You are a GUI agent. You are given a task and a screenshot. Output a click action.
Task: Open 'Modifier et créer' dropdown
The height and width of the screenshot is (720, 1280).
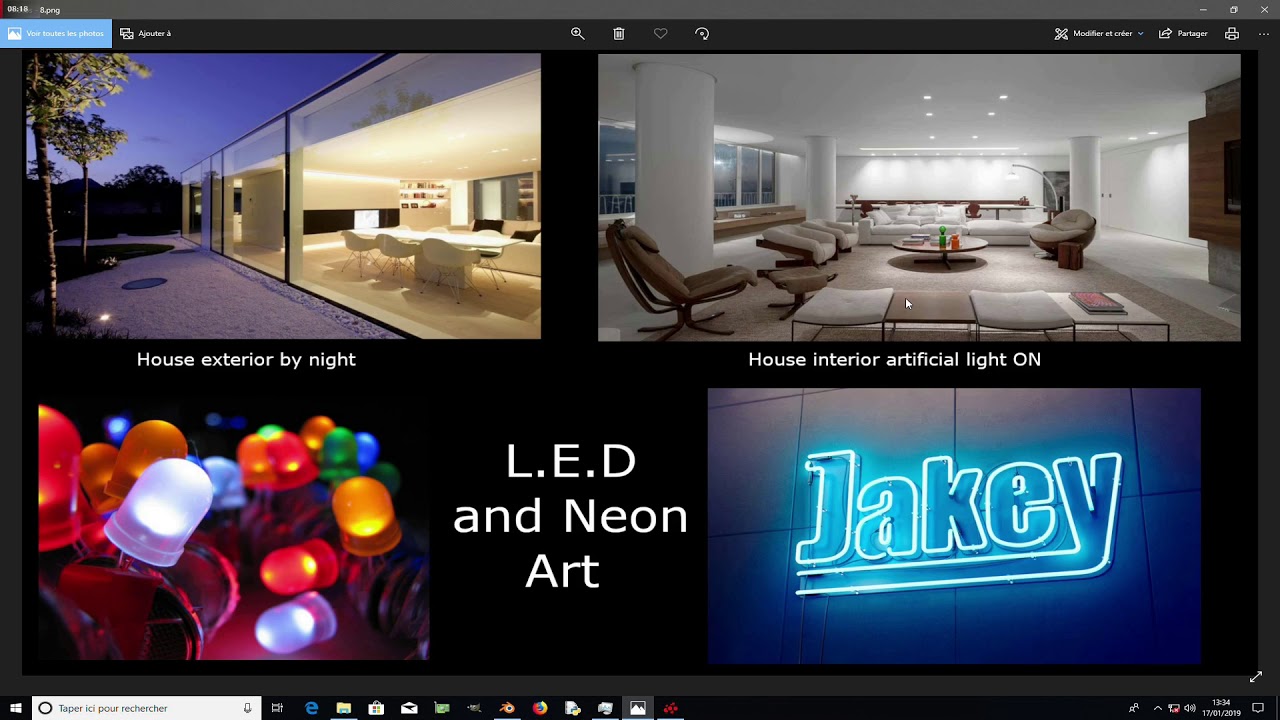[1099, 33]
